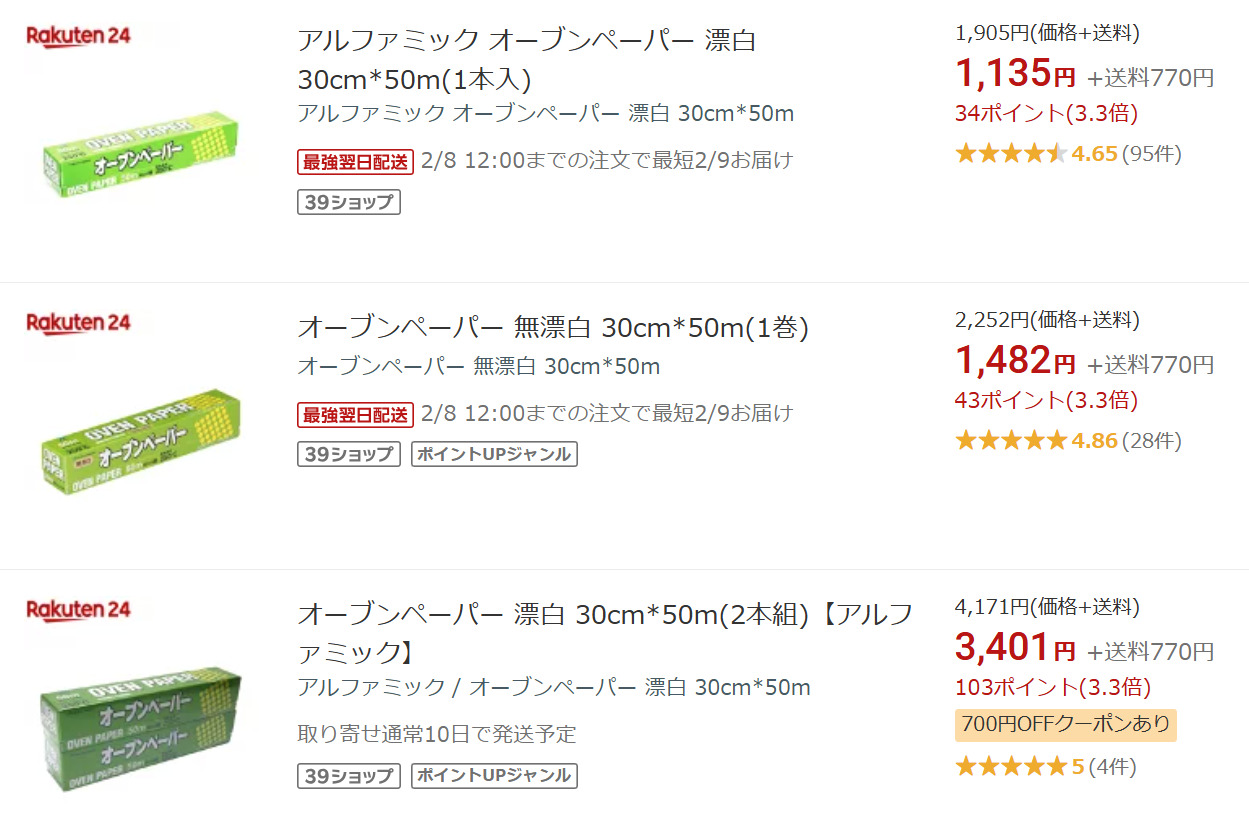Viewport: 1249px width, 829px height.
Task: Click the 最強翌日配送 badge on first listing
Action: tap(355, 161)
